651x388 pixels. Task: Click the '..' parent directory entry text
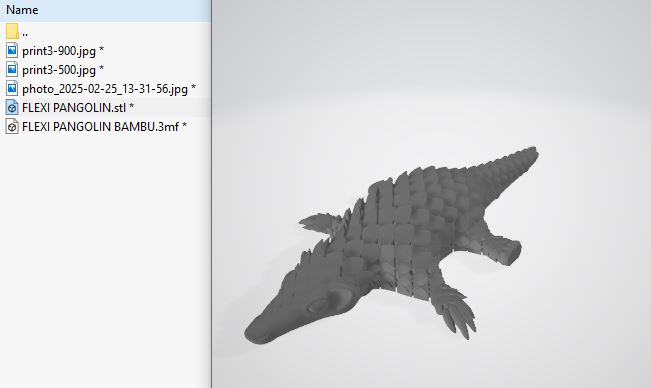point(25,33)
